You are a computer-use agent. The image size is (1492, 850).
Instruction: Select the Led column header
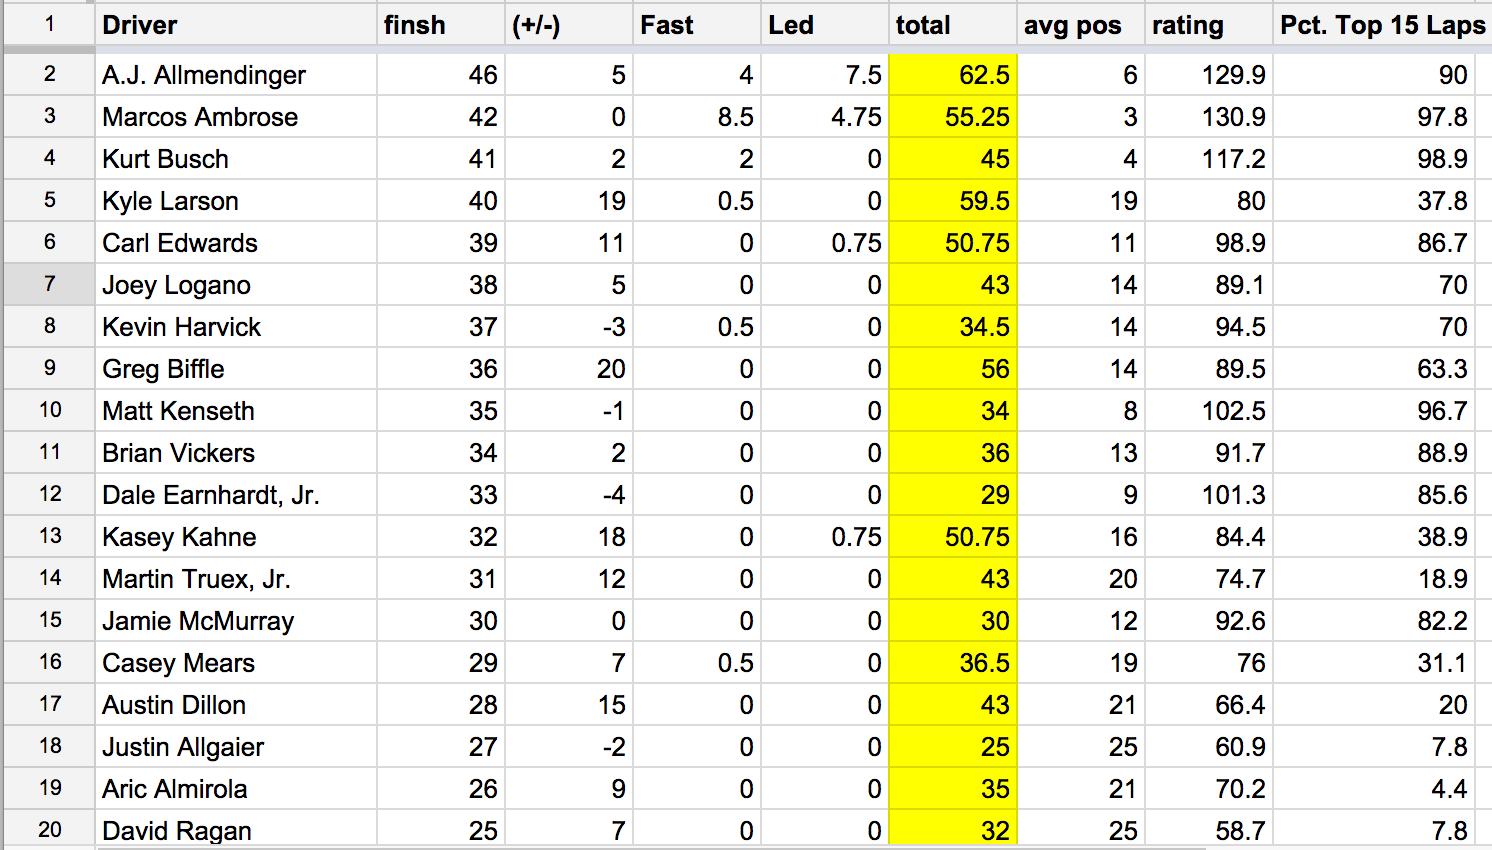824,25
